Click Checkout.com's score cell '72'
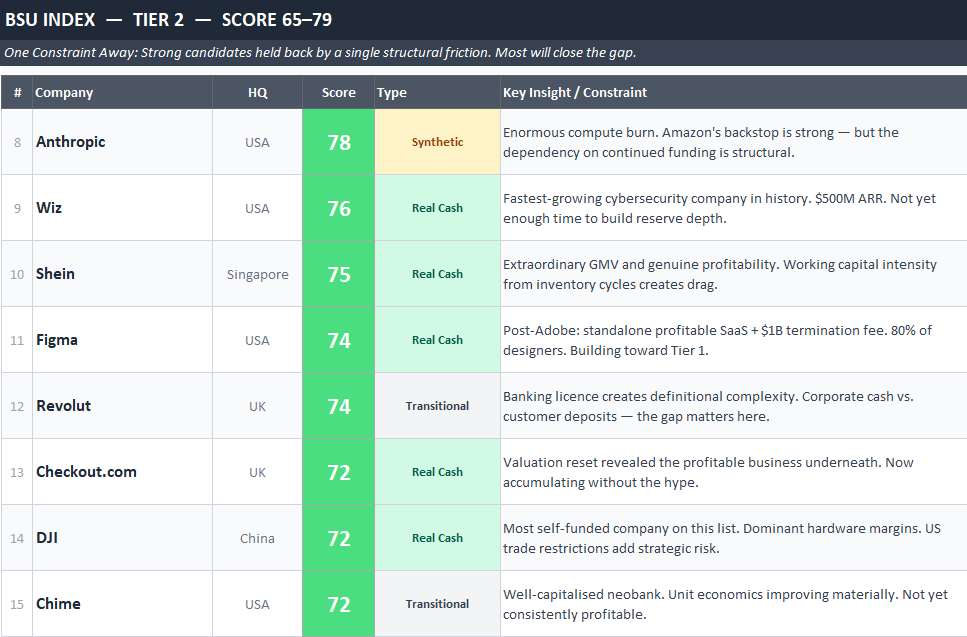967x637 pixels. pyautogui.click(x=339, y=472)
